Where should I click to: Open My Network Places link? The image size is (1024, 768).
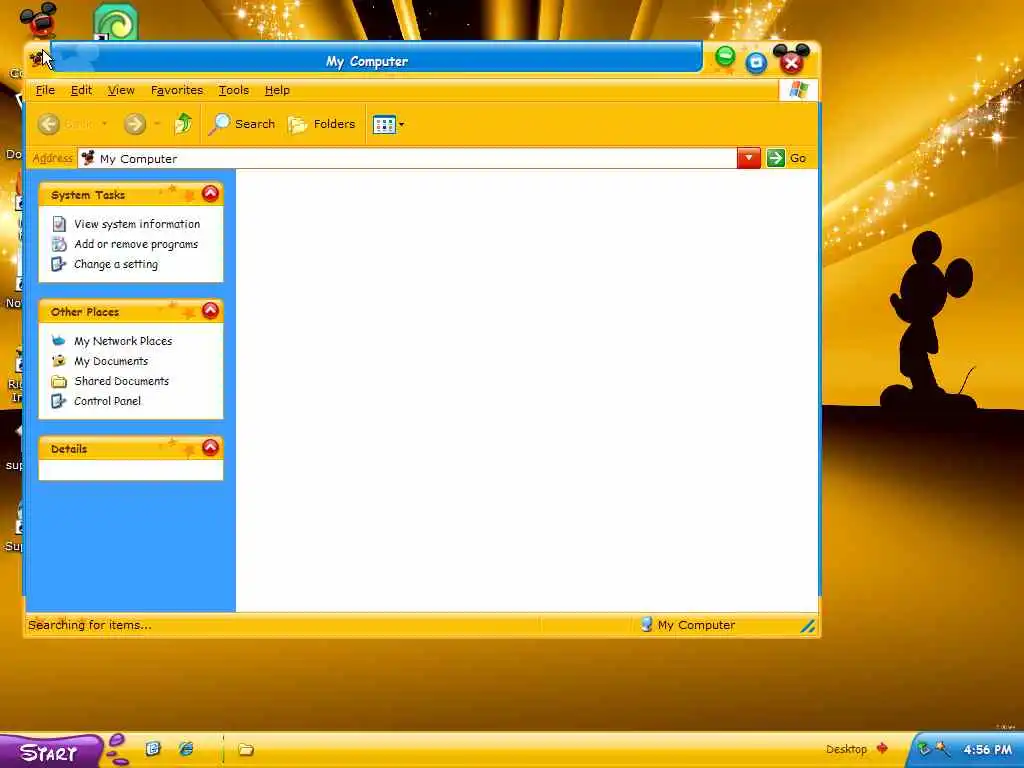coord(123,341)
